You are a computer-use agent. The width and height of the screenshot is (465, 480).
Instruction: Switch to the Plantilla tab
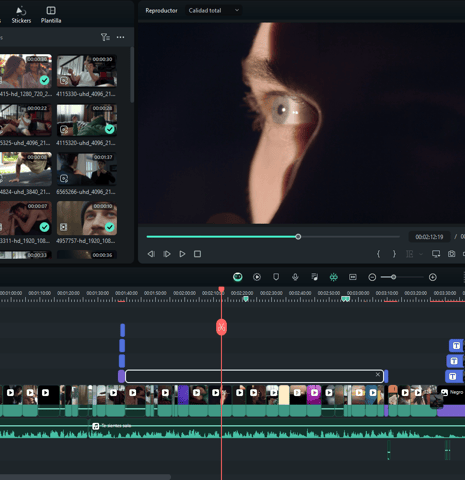pos(51,15)
